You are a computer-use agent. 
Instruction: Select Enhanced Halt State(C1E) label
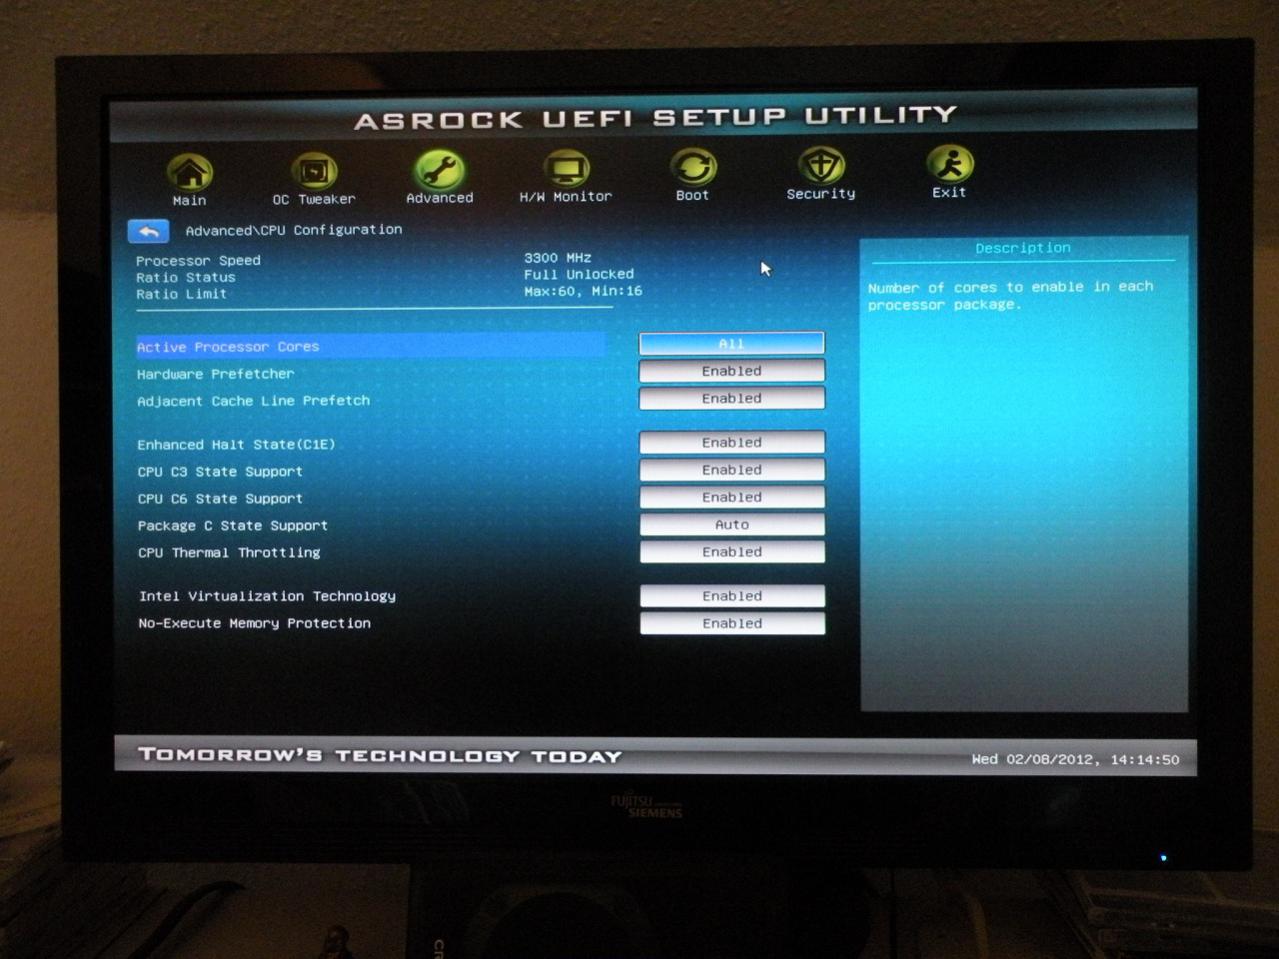click(x=236, y=445)
